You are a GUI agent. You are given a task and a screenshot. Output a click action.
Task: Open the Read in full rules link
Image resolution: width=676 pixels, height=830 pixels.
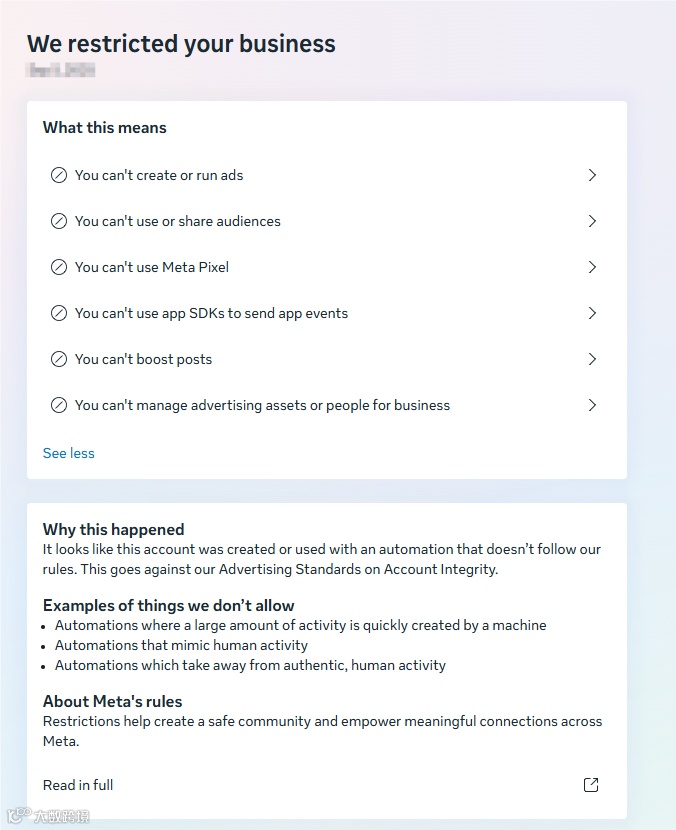pos(78,785)
